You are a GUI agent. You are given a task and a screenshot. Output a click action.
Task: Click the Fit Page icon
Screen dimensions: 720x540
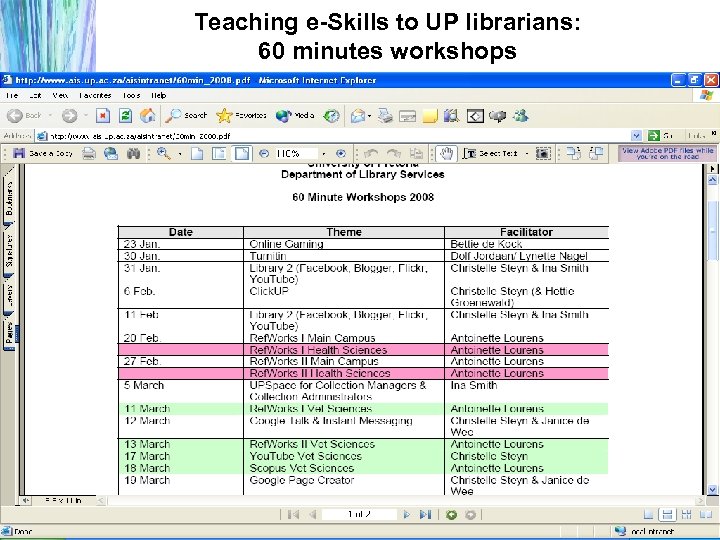pos(219,153)
